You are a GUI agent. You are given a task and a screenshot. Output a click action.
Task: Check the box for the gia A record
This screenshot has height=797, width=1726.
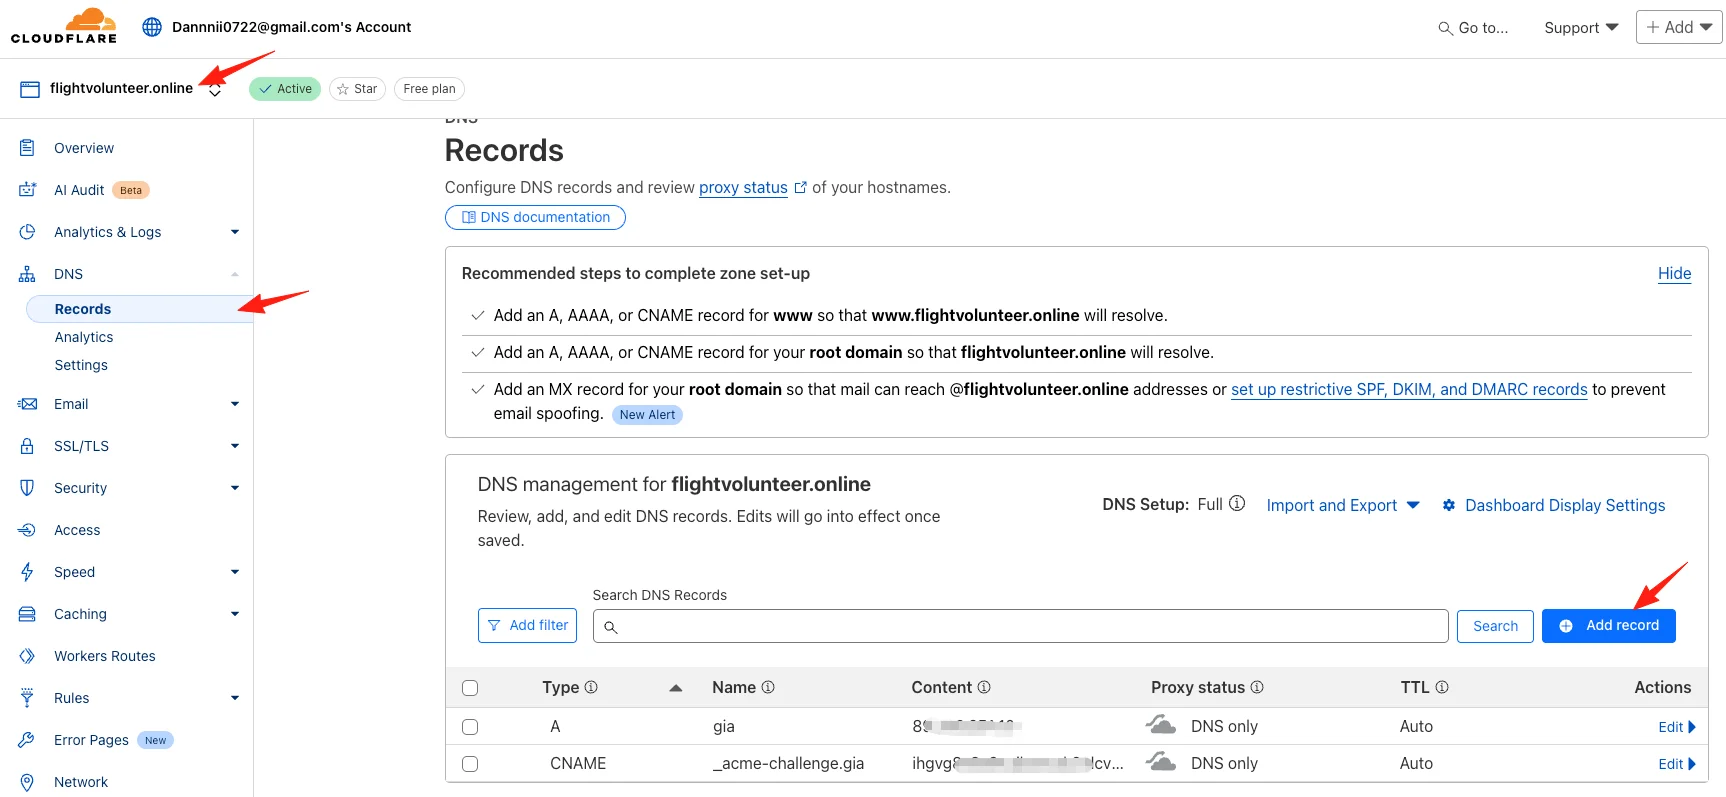[470, 727]
